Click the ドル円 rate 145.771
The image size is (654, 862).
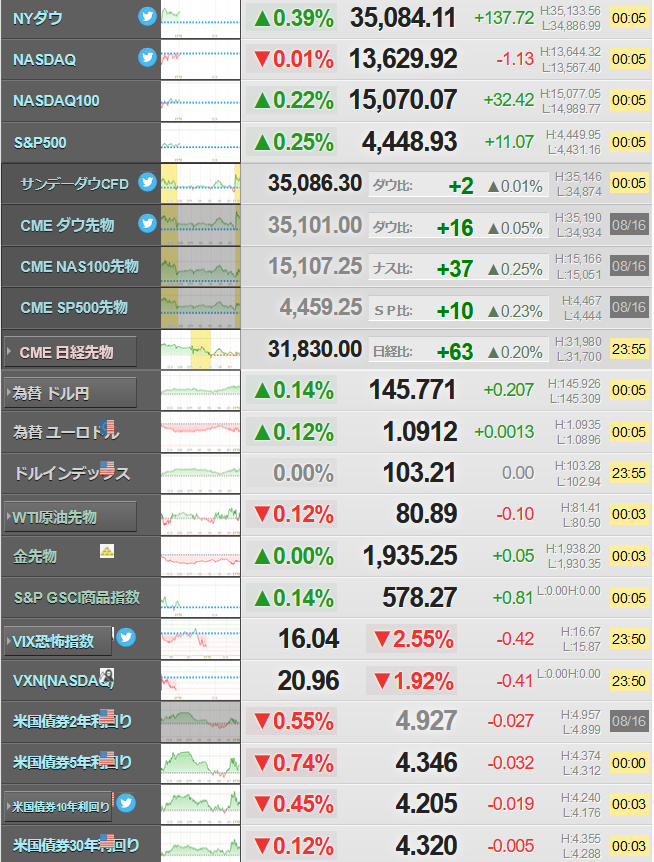[x=412, y=390]
